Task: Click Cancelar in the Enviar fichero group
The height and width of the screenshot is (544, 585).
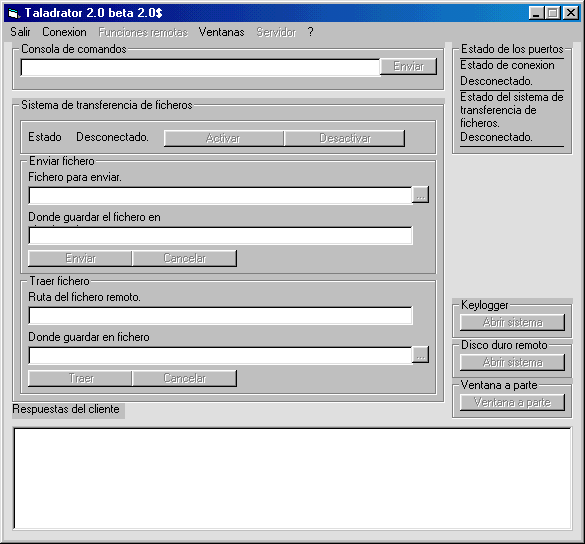Action: [x=184, y=258]
